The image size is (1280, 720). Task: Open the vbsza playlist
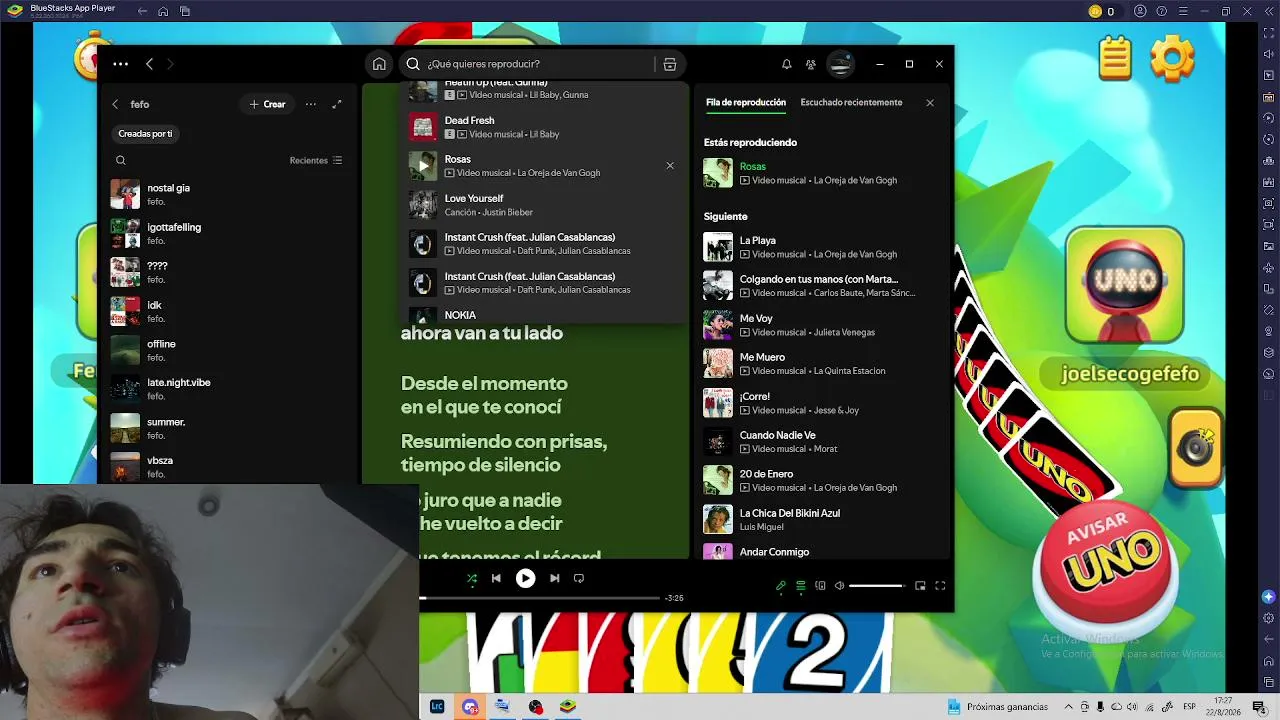click(x=229, y=467)
